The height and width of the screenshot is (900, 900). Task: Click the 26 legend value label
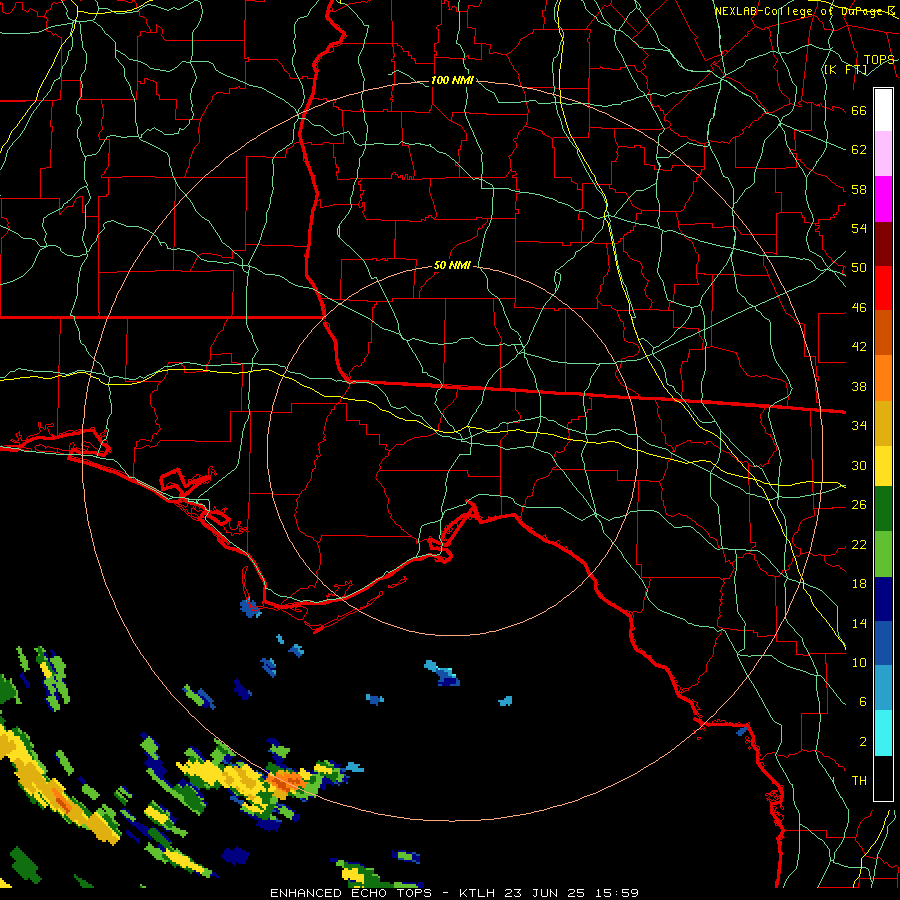point(859,505)
